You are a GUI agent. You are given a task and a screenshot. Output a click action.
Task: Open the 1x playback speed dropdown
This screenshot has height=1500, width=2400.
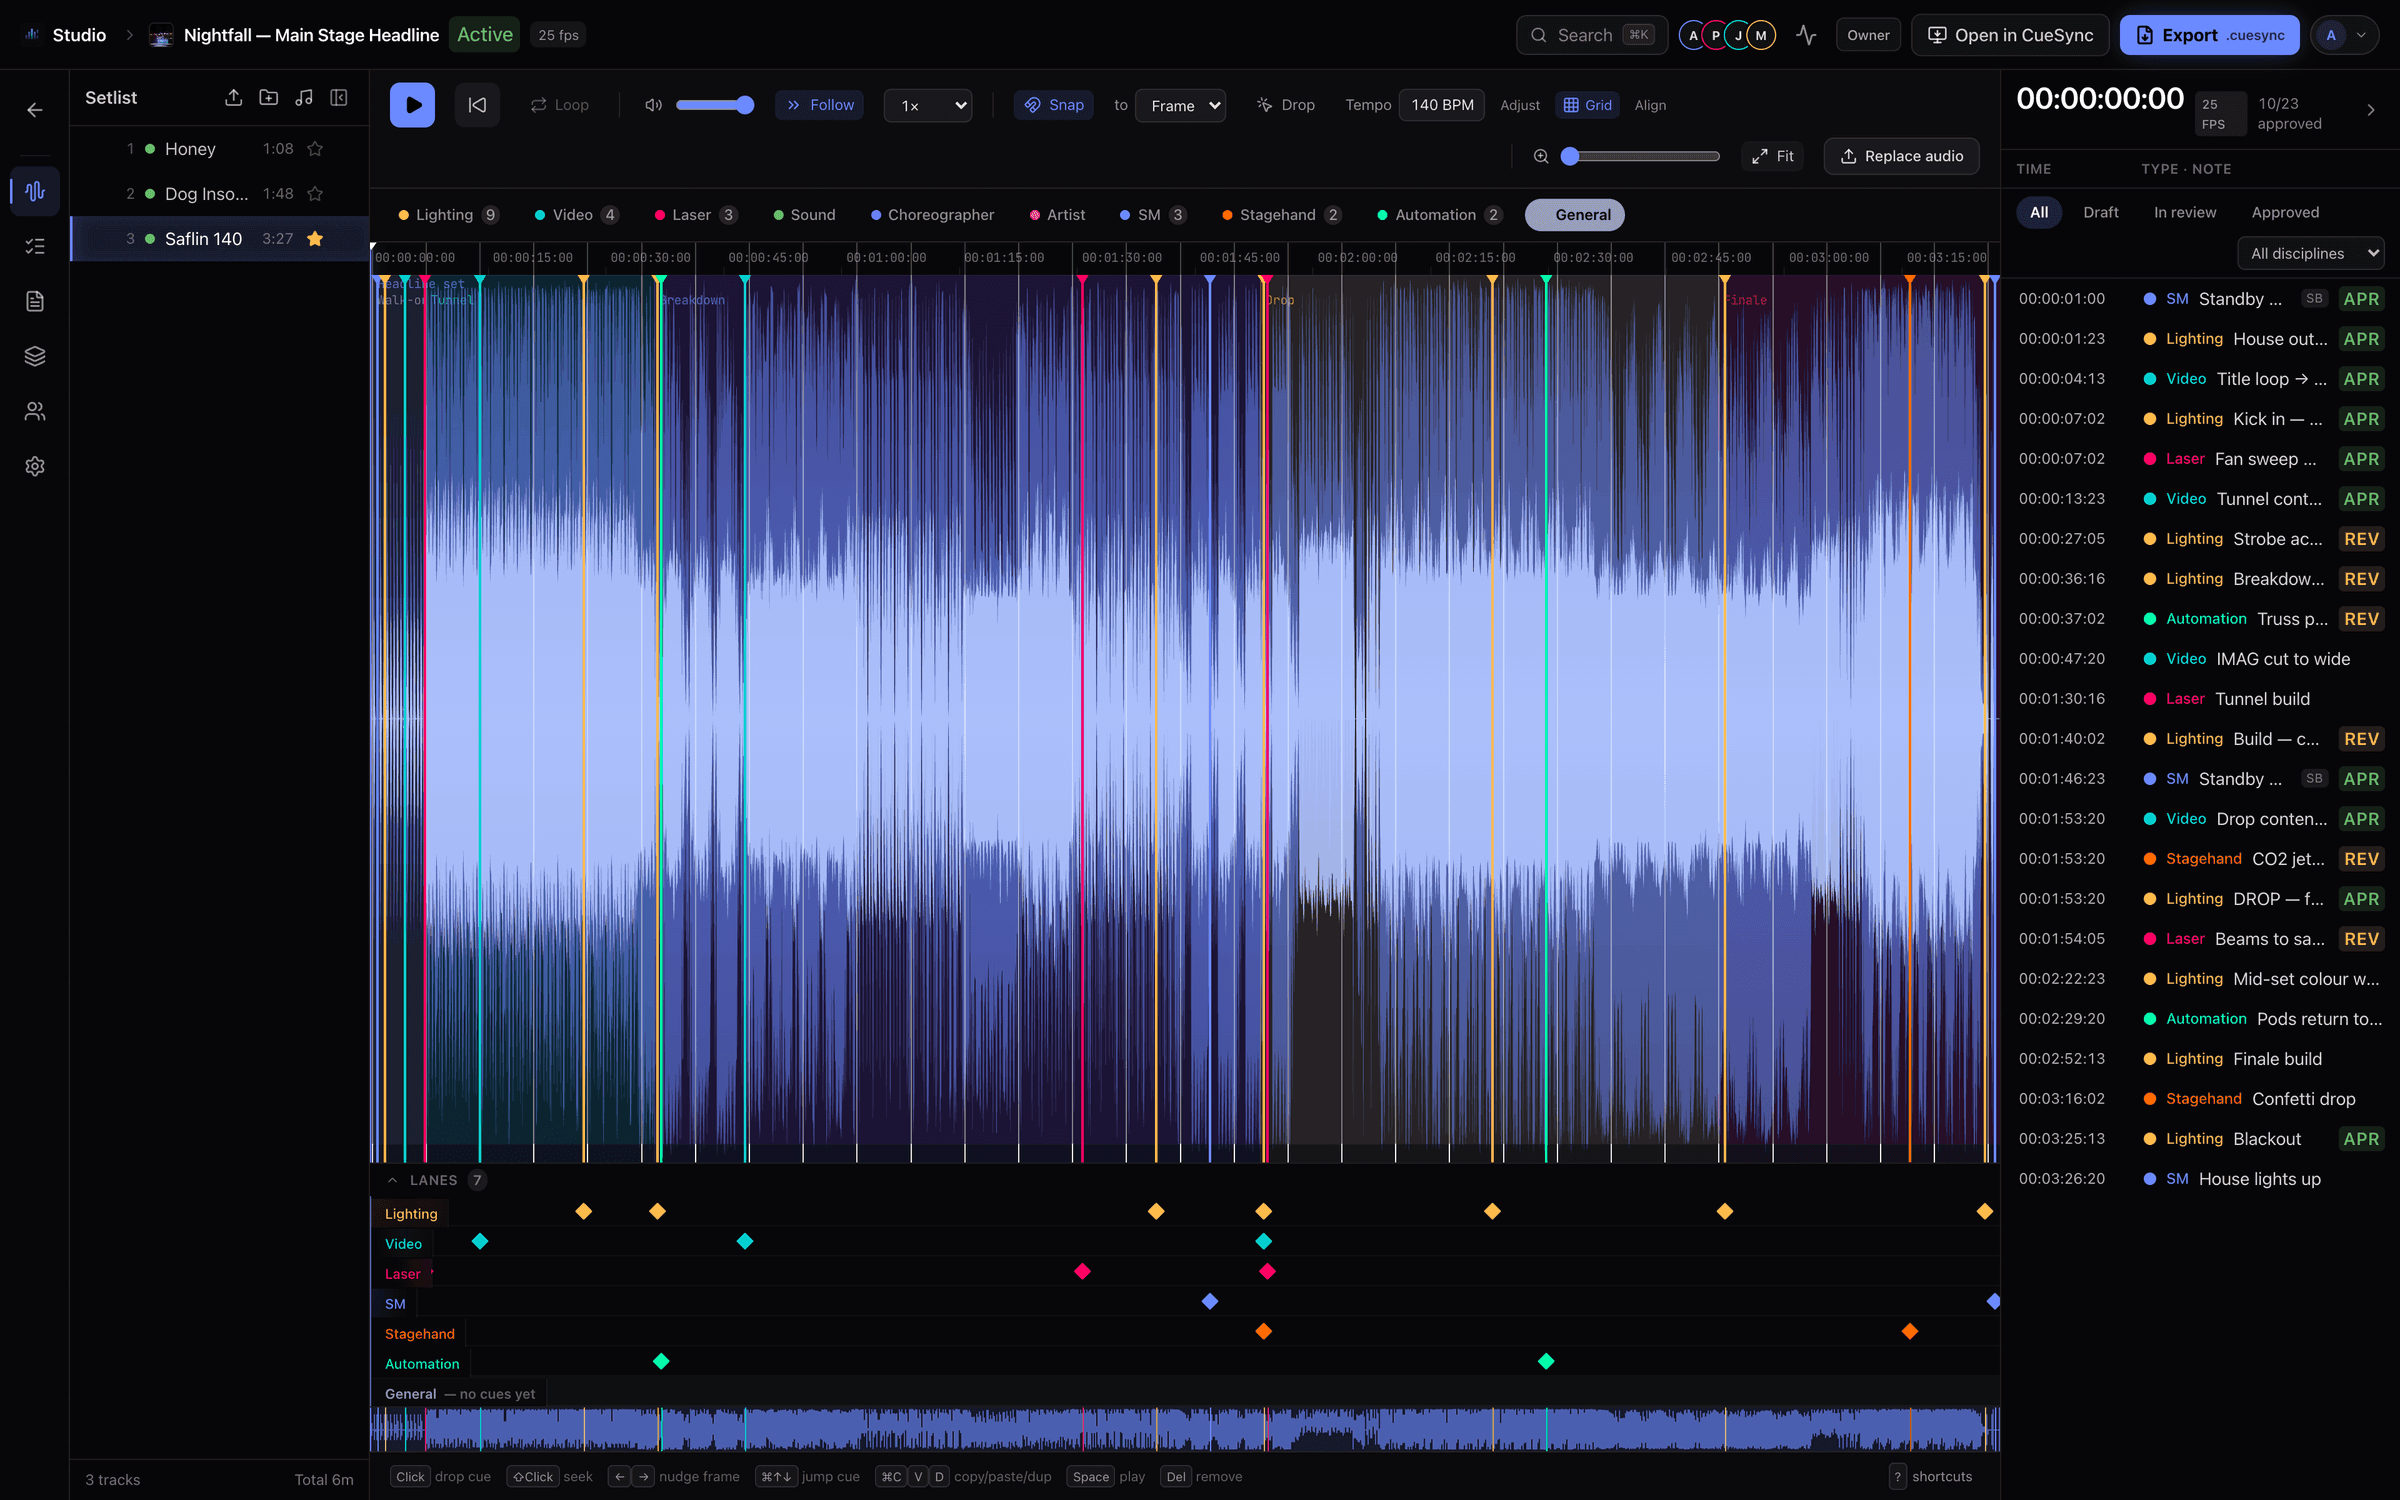click(x=929, y=105)
